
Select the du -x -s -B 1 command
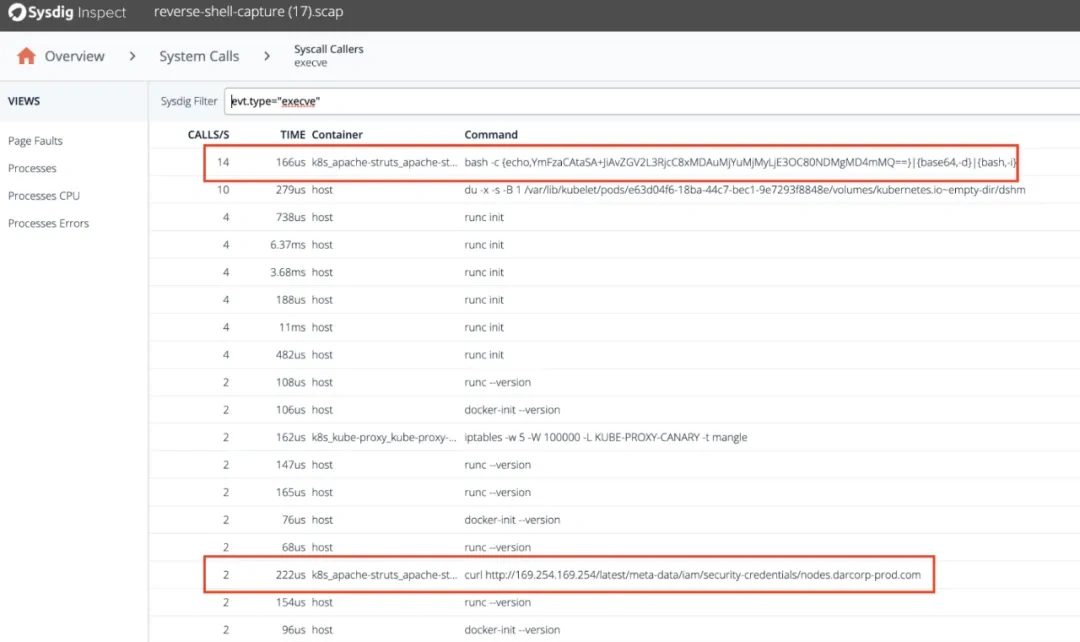pos(745,190)
